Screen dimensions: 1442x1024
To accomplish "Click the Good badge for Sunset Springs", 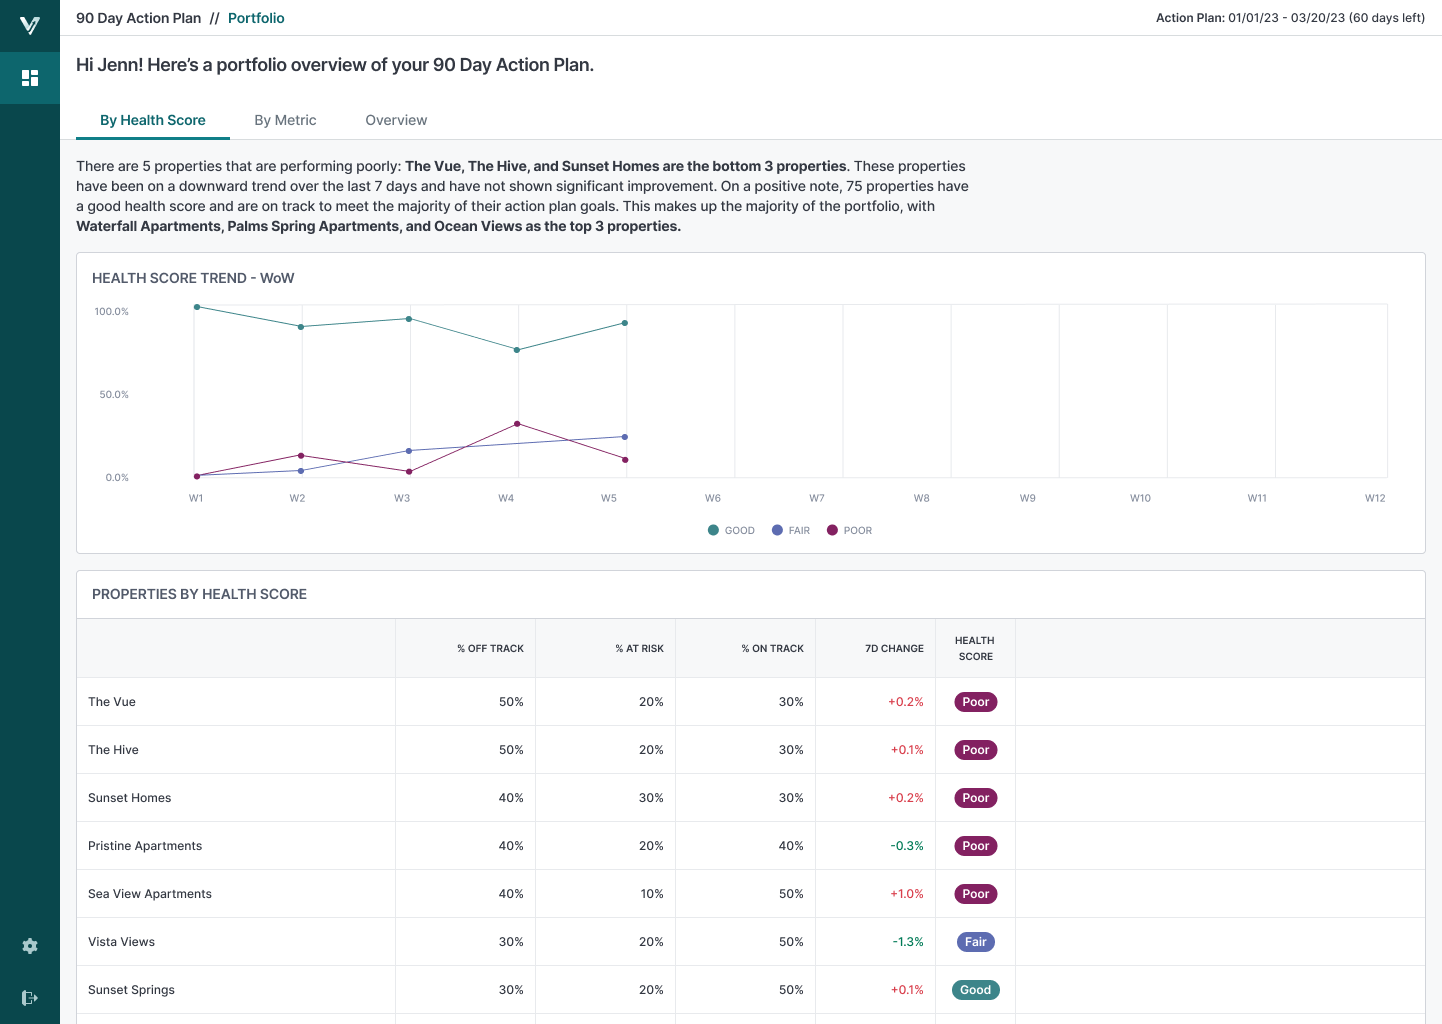I will (x=975, y=990).
